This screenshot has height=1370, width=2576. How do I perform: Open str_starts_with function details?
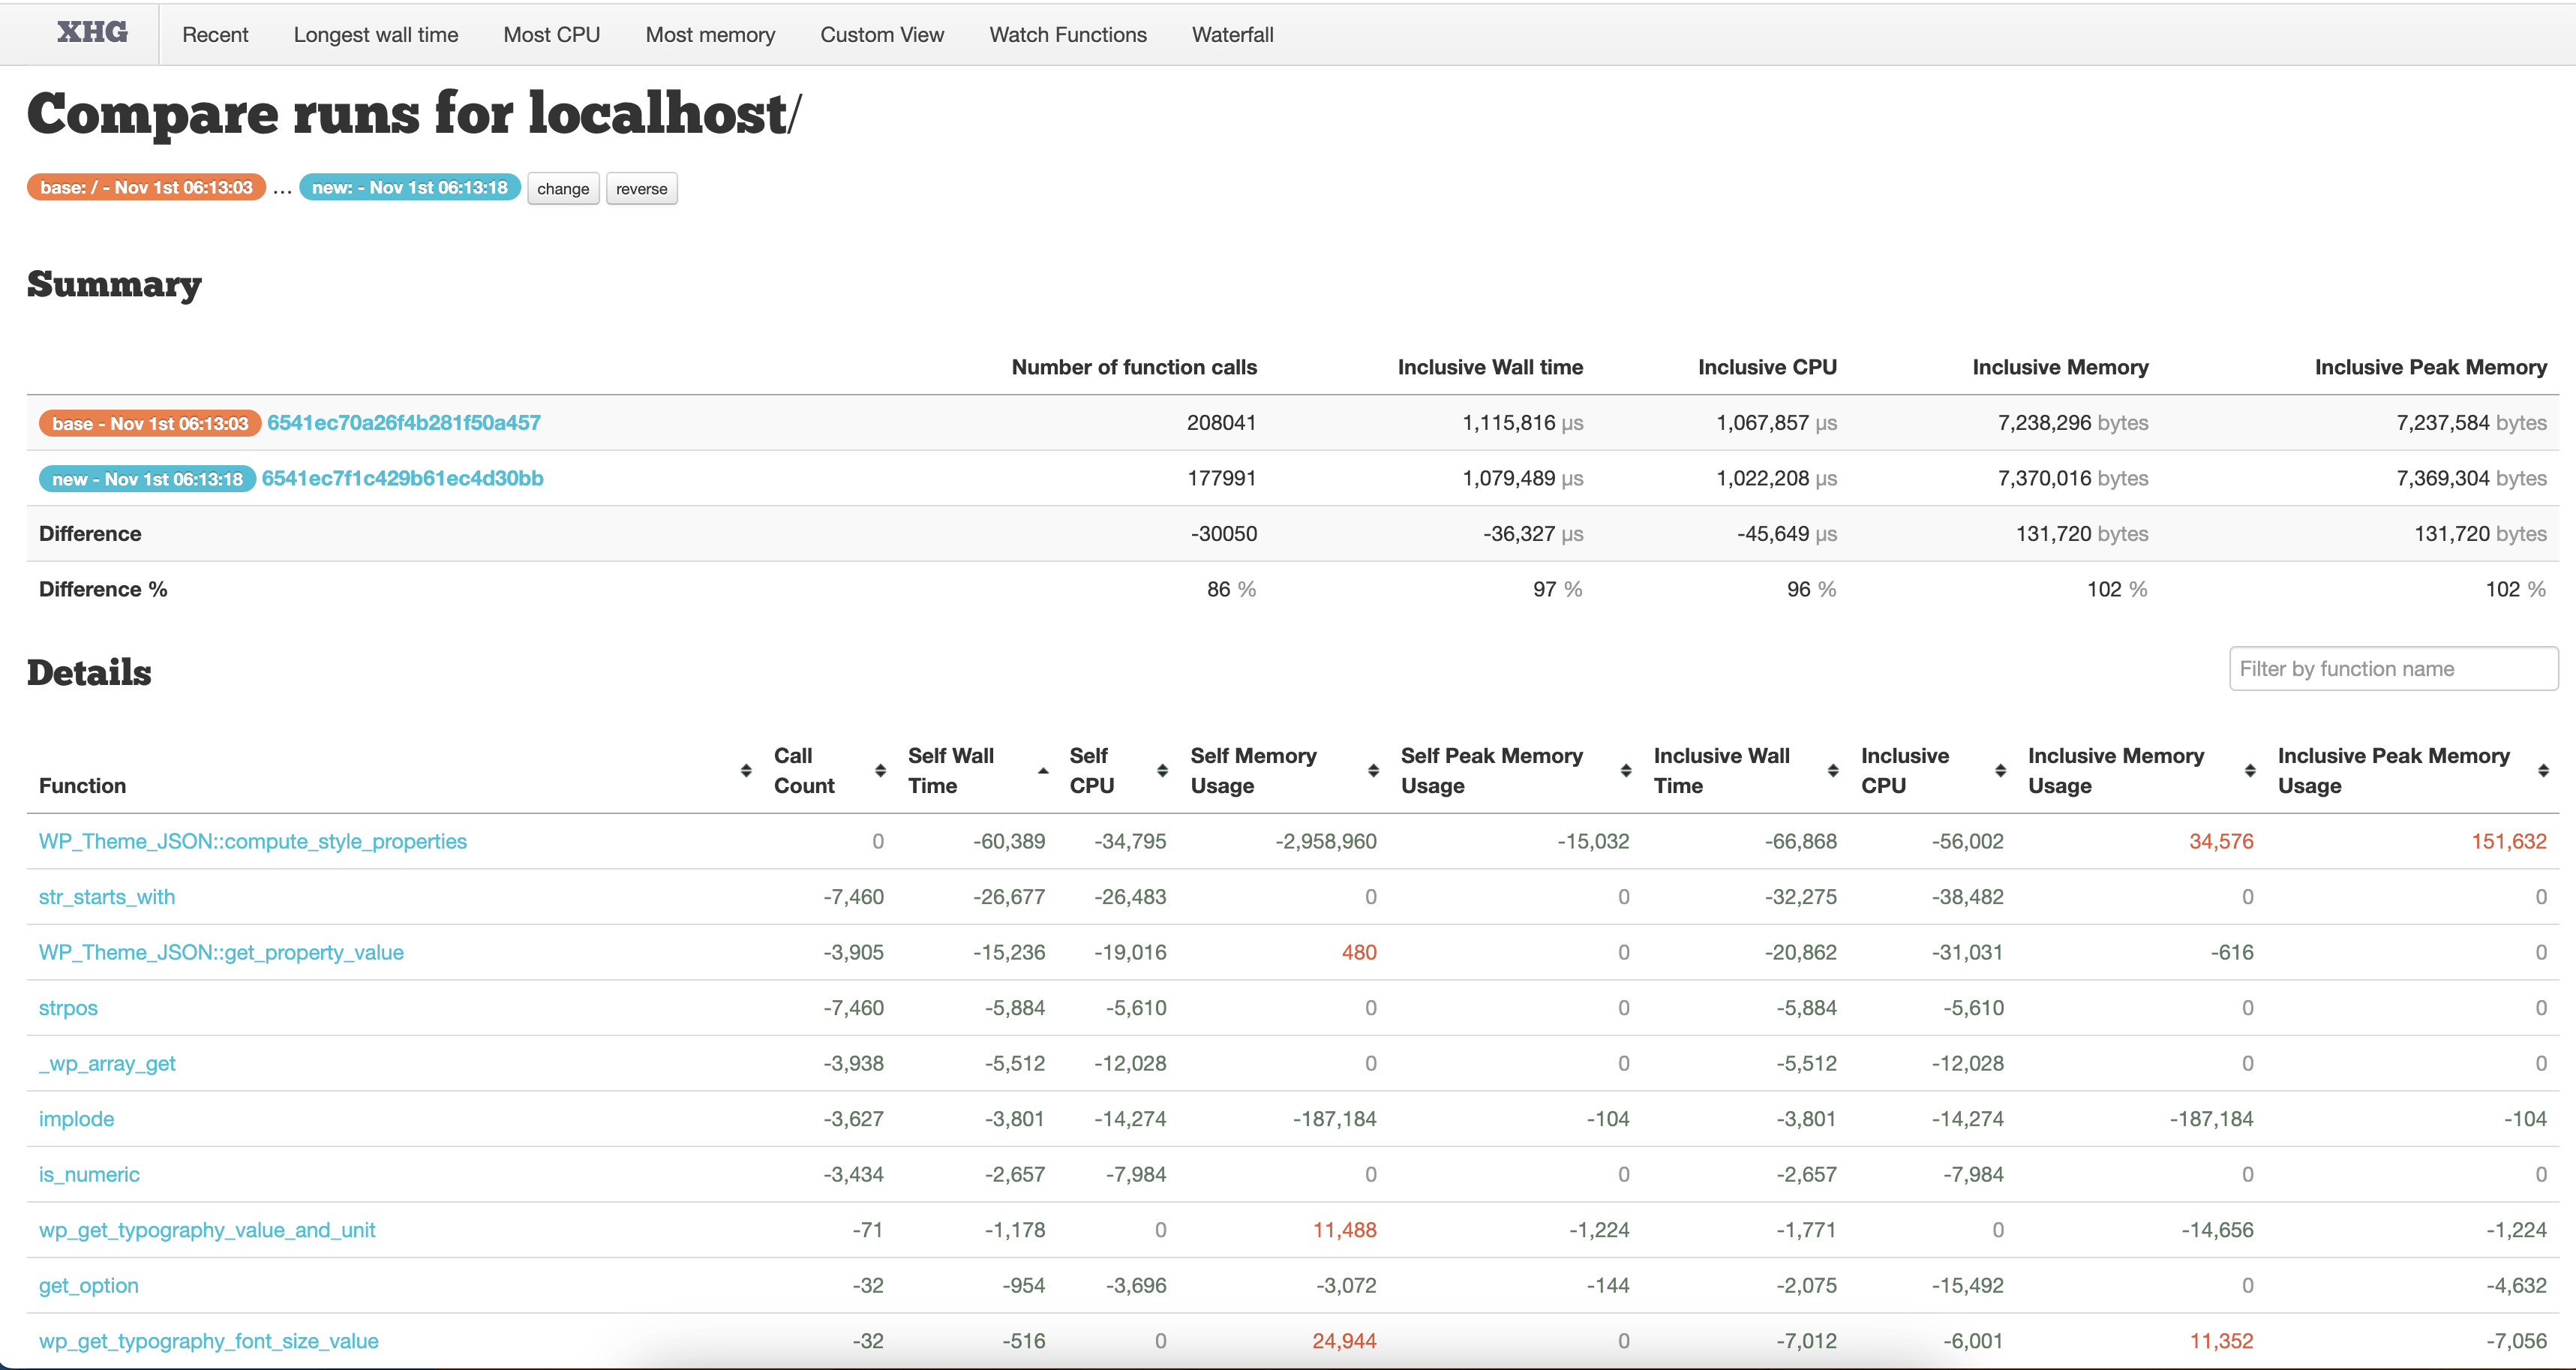click(106, 897)
